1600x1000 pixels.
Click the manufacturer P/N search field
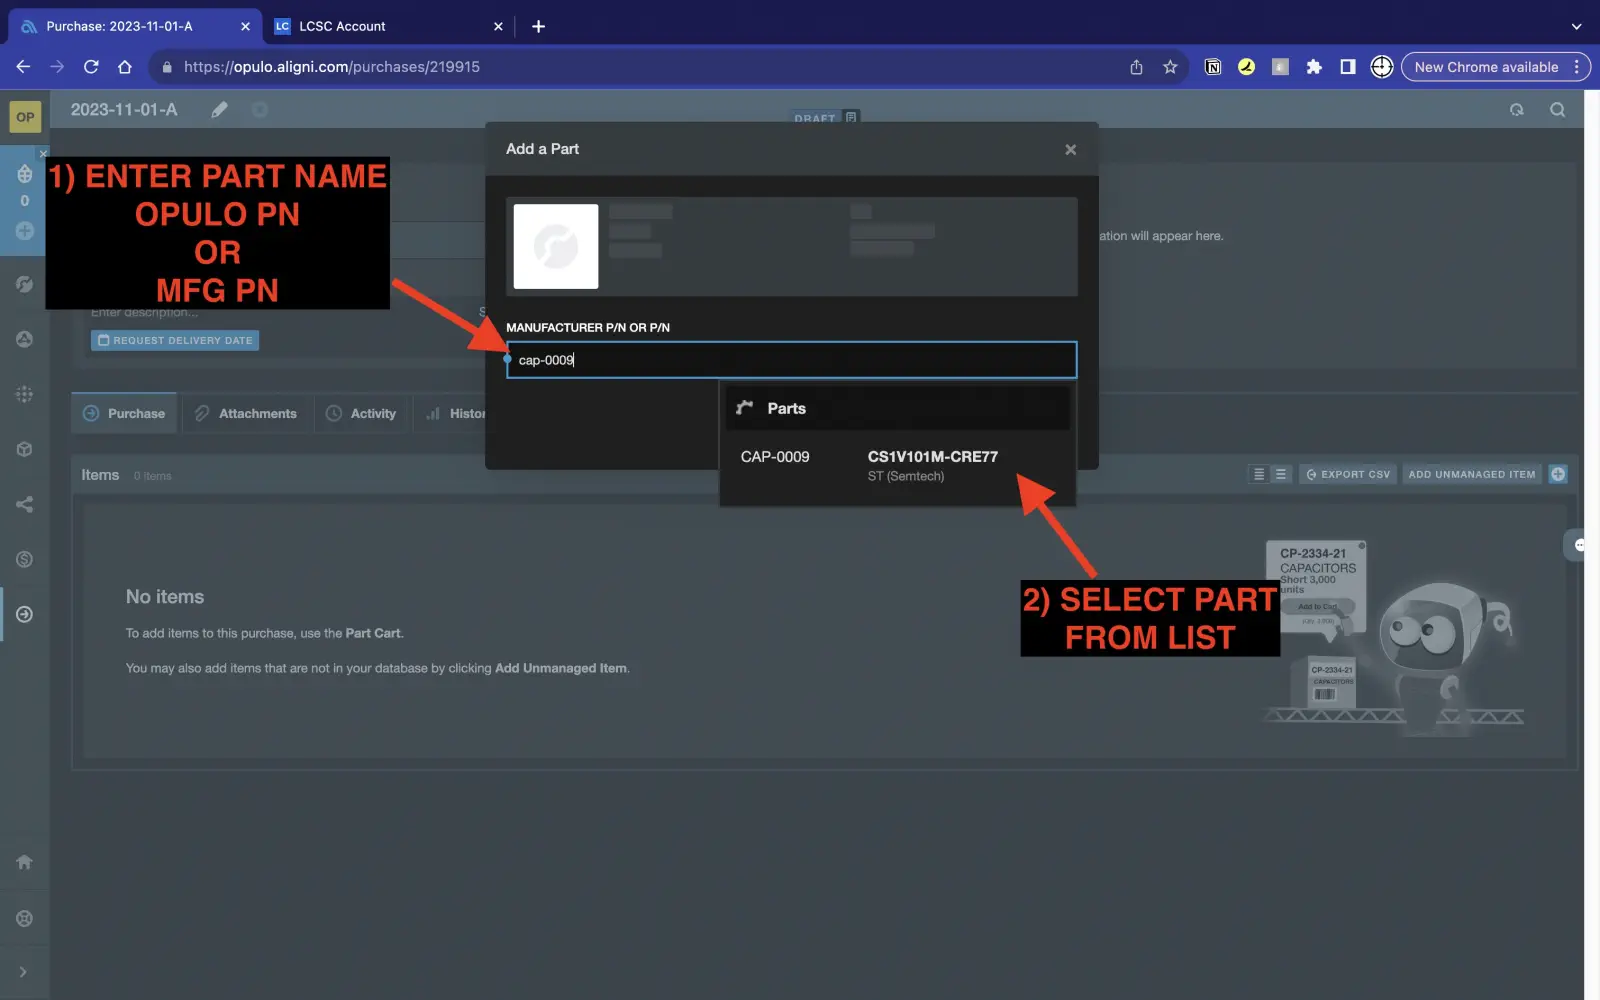coord(790,360)
